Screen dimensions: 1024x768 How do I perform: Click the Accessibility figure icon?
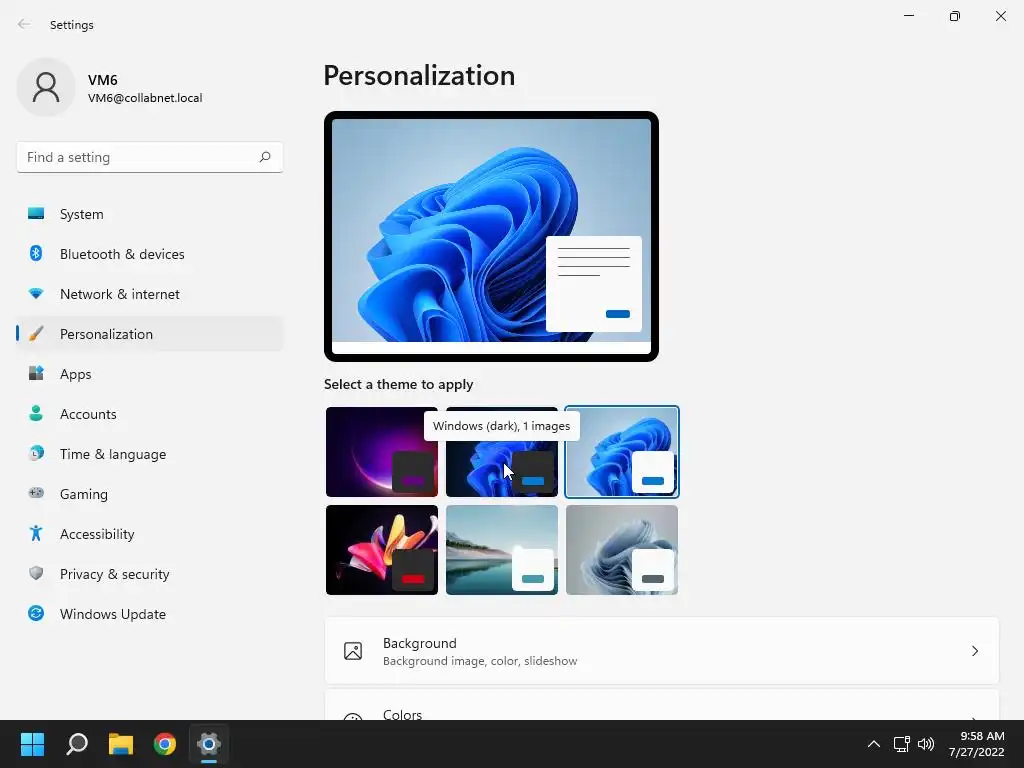coord(36,534)
